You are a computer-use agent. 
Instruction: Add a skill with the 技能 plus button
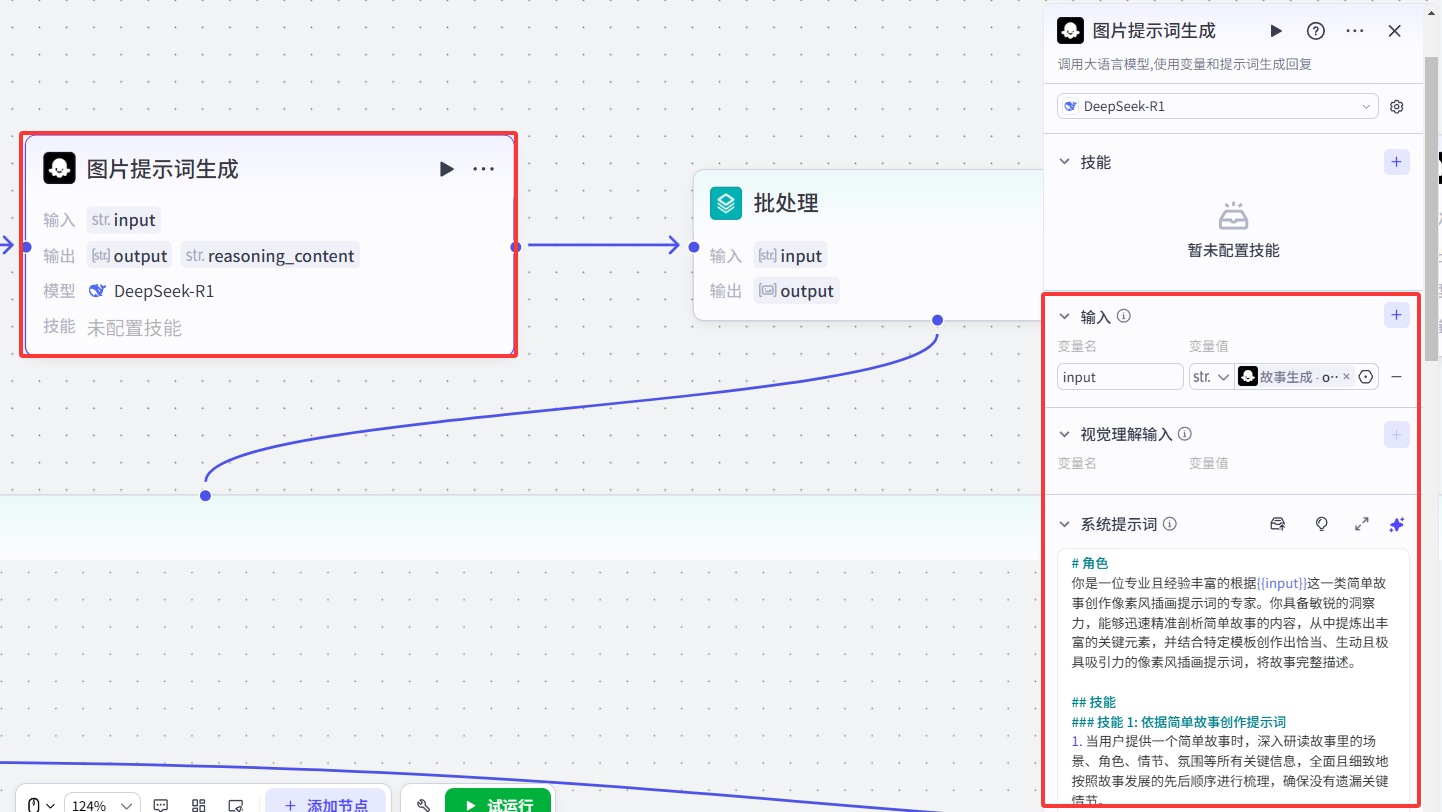coord(1397,162)
